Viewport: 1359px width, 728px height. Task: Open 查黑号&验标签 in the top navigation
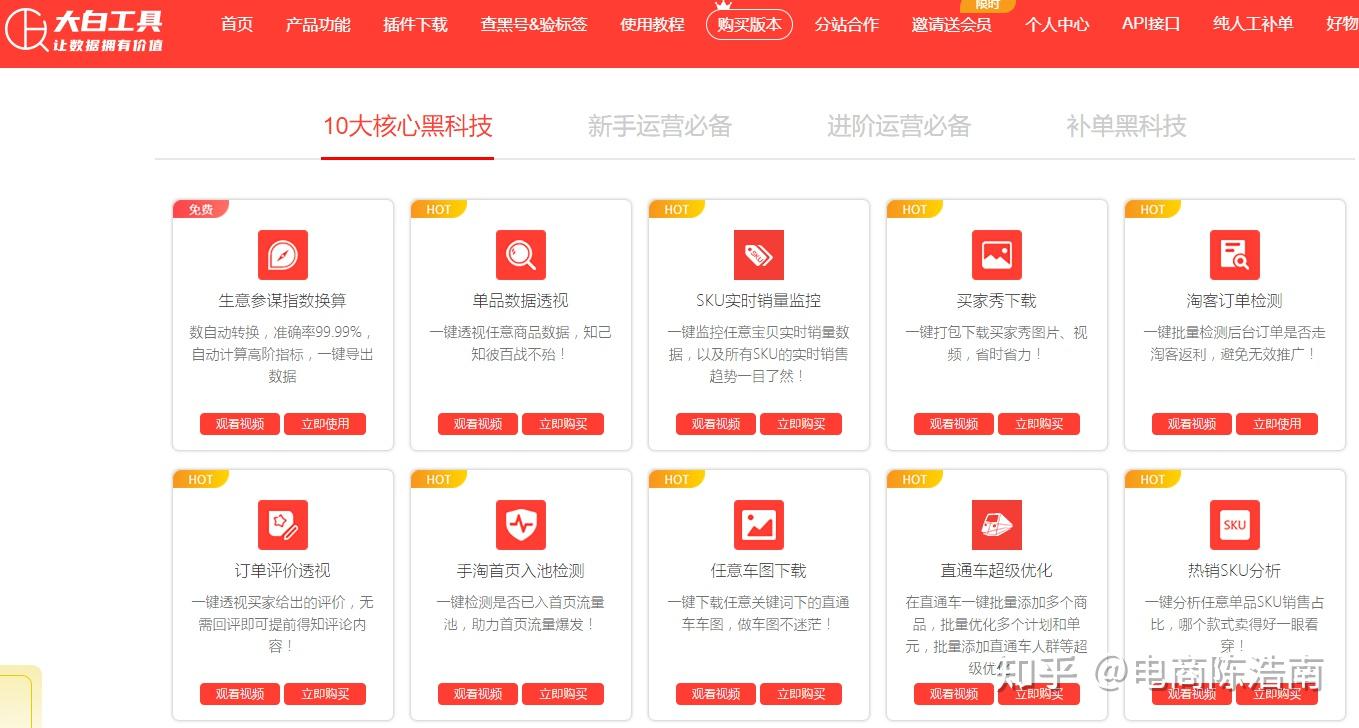click(x=534, y=24)
